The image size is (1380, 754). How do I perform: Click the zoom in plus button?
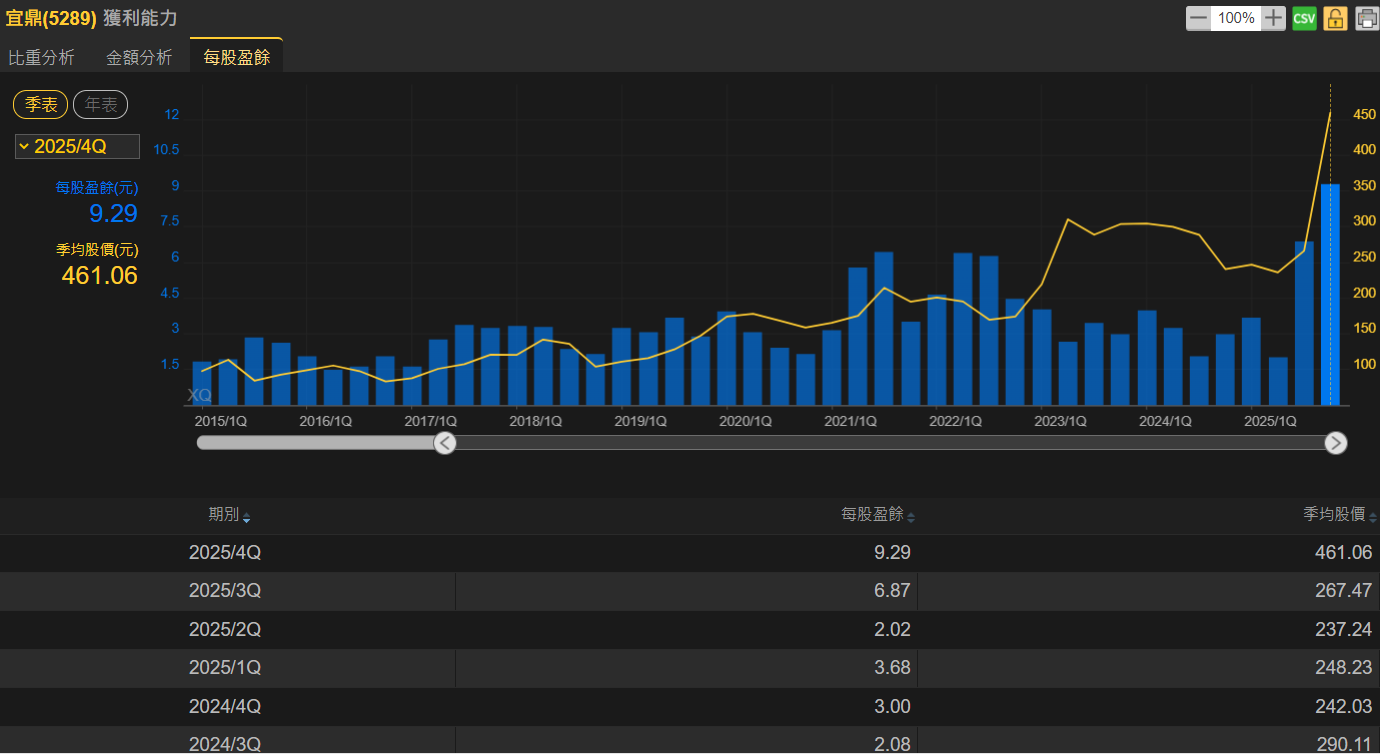[x=1273, y=18]
